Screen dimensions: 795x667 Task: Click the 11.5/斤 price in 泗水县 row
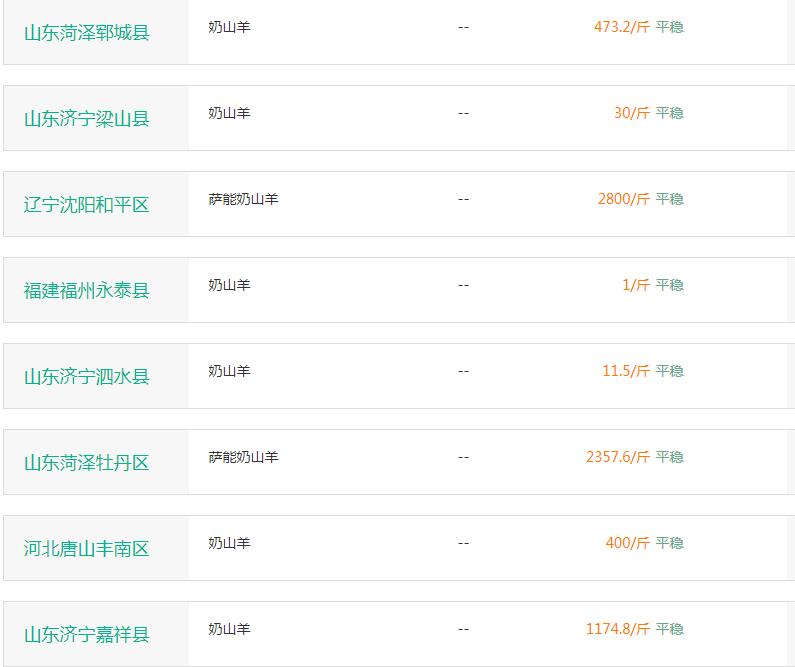pos(626,371)
